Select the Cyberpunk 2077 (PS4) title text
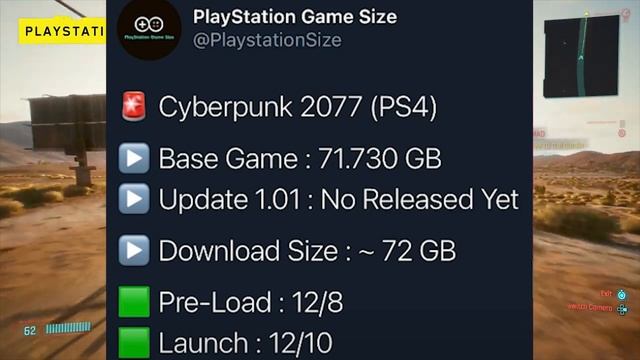This screenshot has height=360, width=640. coord(298,107)
